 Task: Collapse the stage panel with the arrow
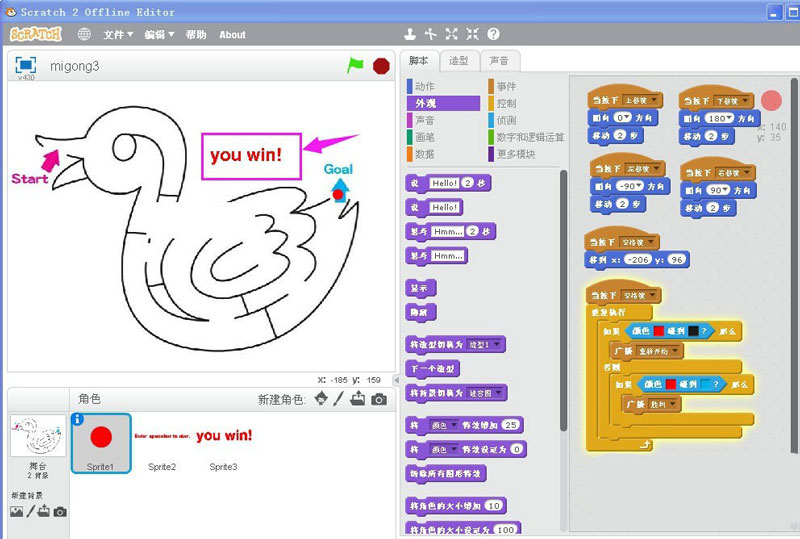tap(396, 380)
